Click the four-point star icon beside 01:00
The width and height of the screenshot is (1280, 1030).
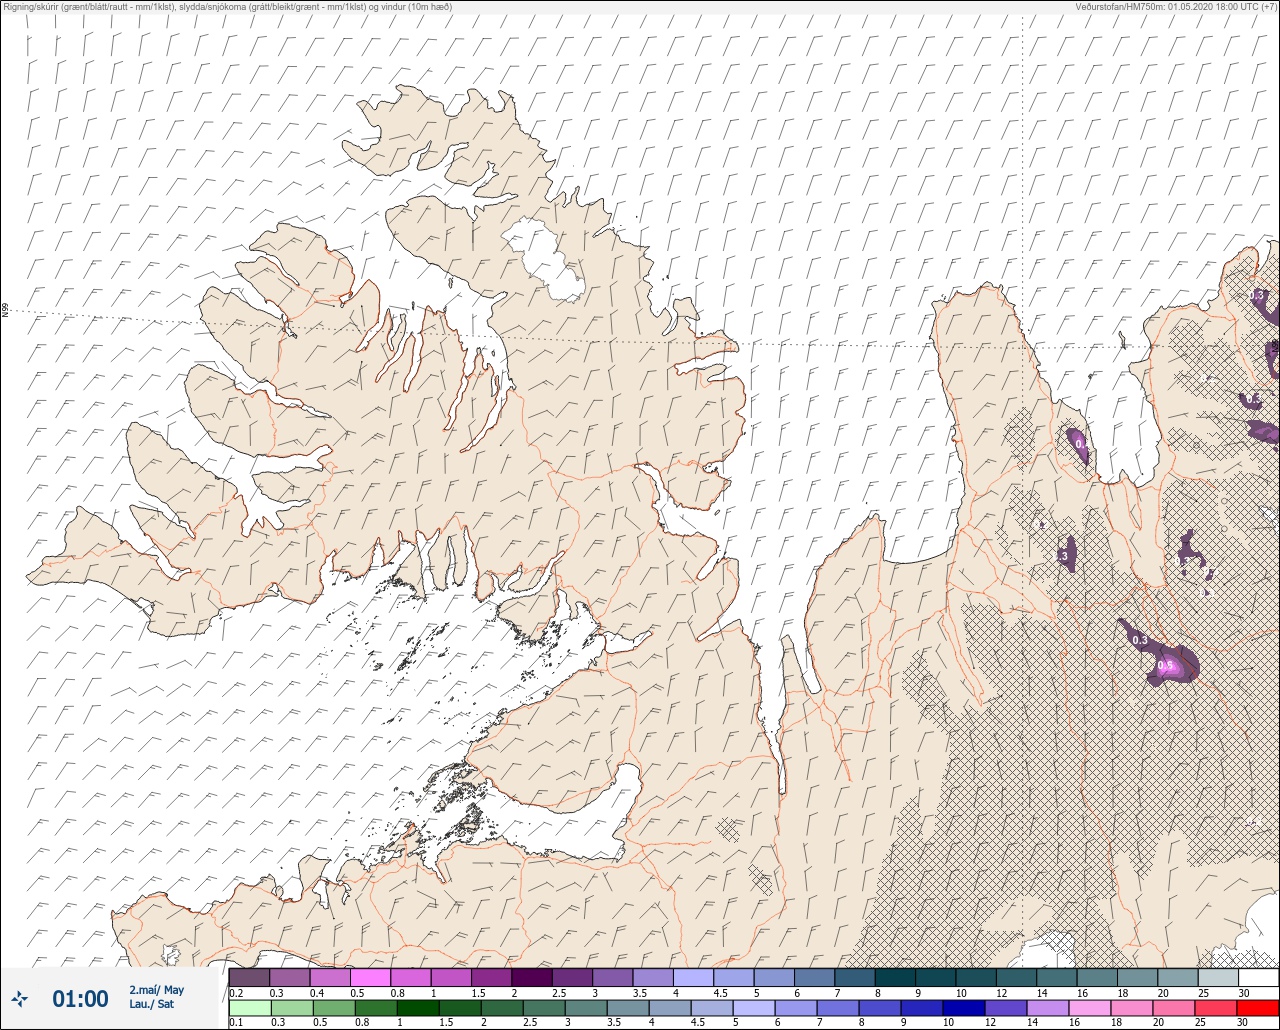coord(20,998)
